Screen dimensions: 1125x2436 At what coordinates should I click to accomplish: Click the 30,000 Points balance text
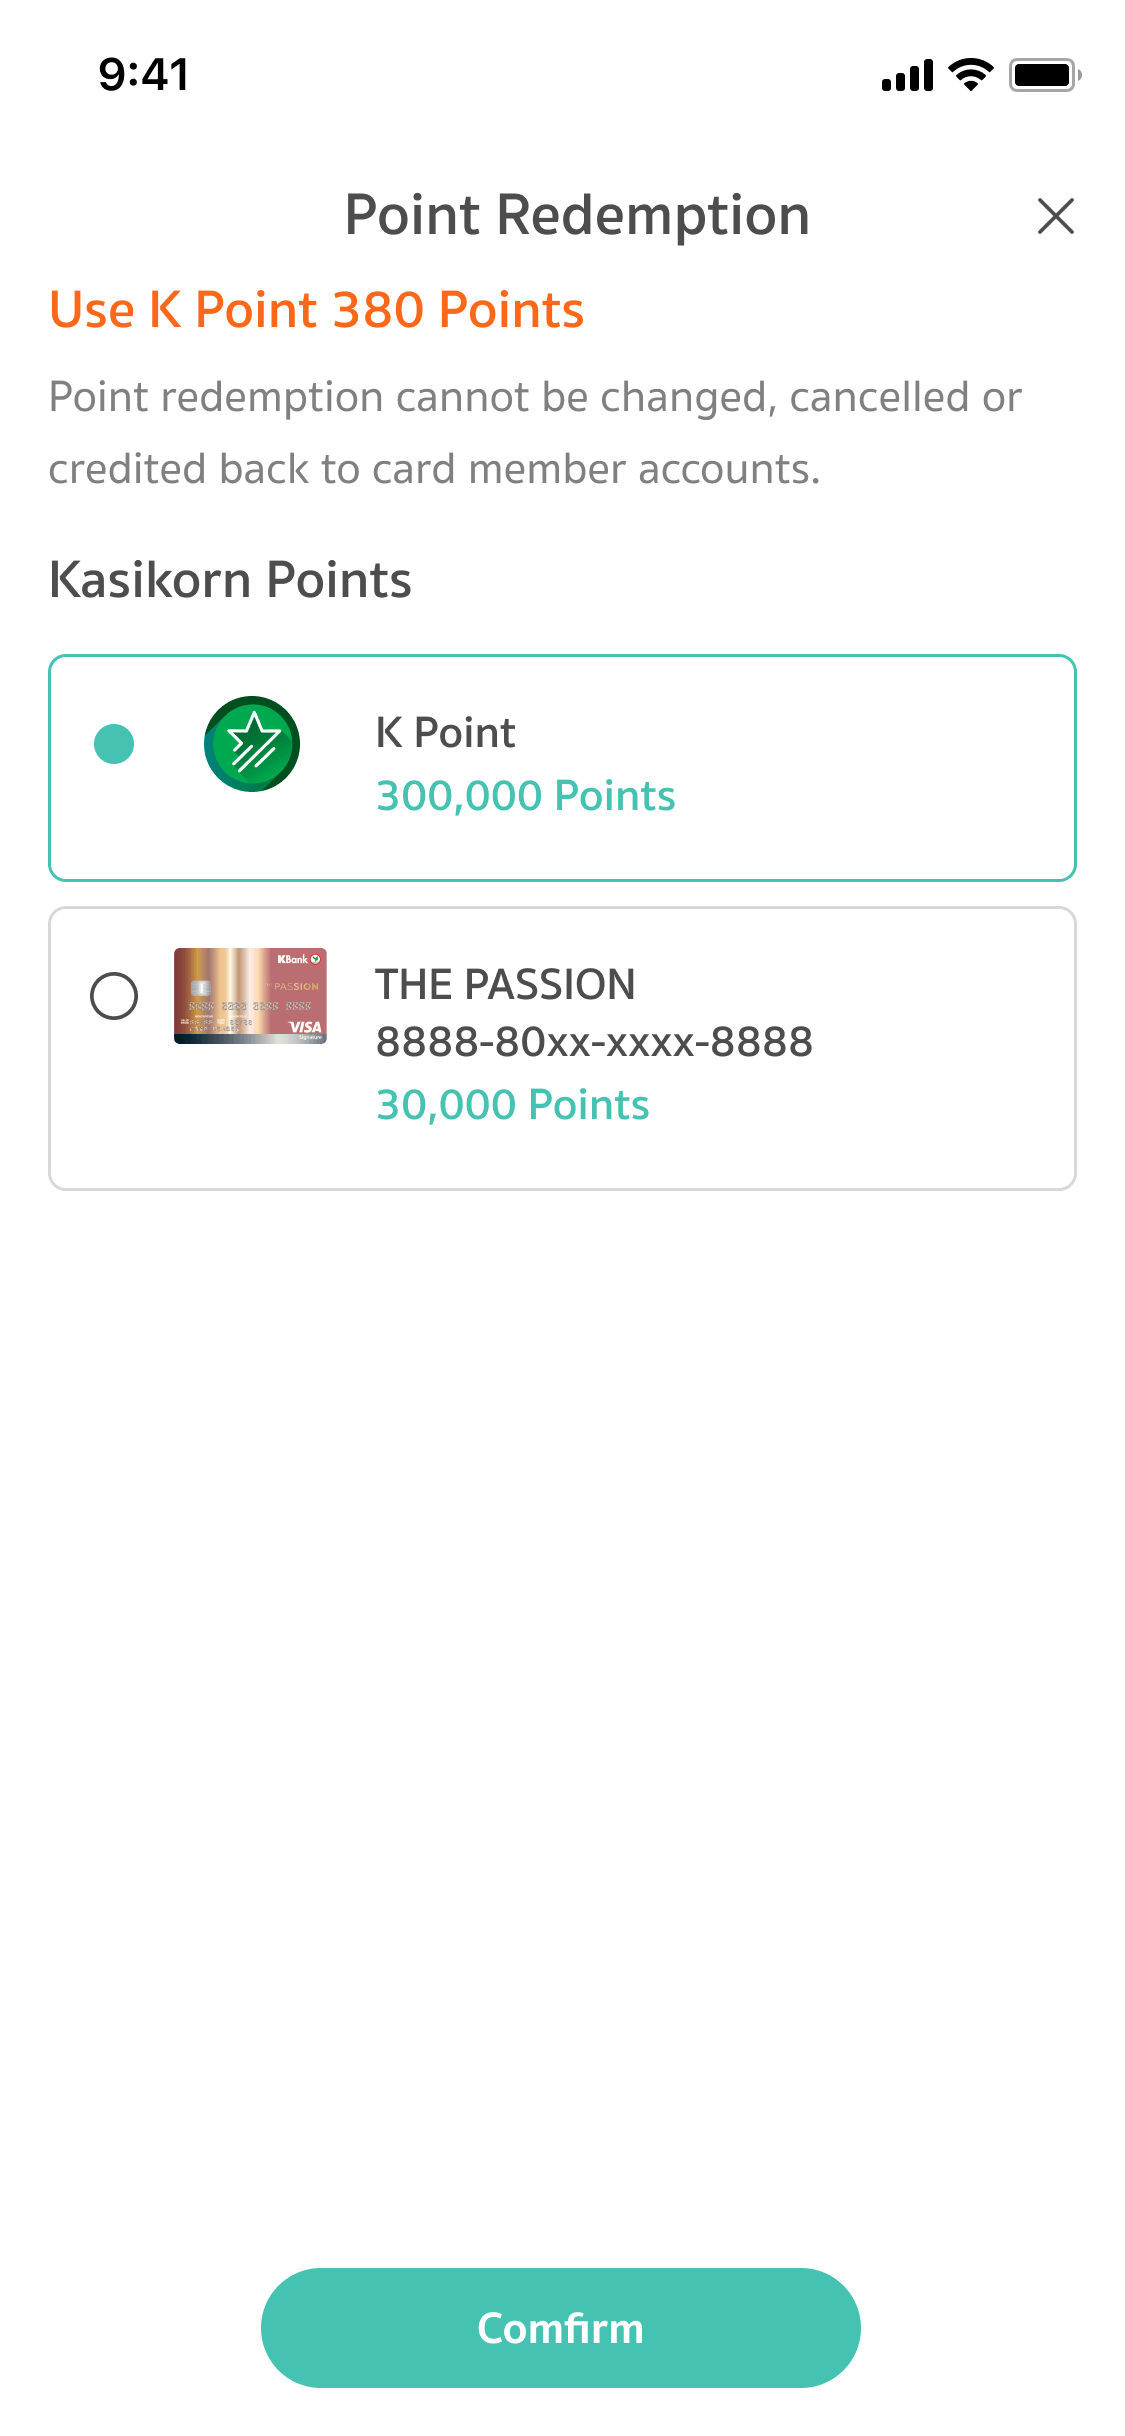512,1105
